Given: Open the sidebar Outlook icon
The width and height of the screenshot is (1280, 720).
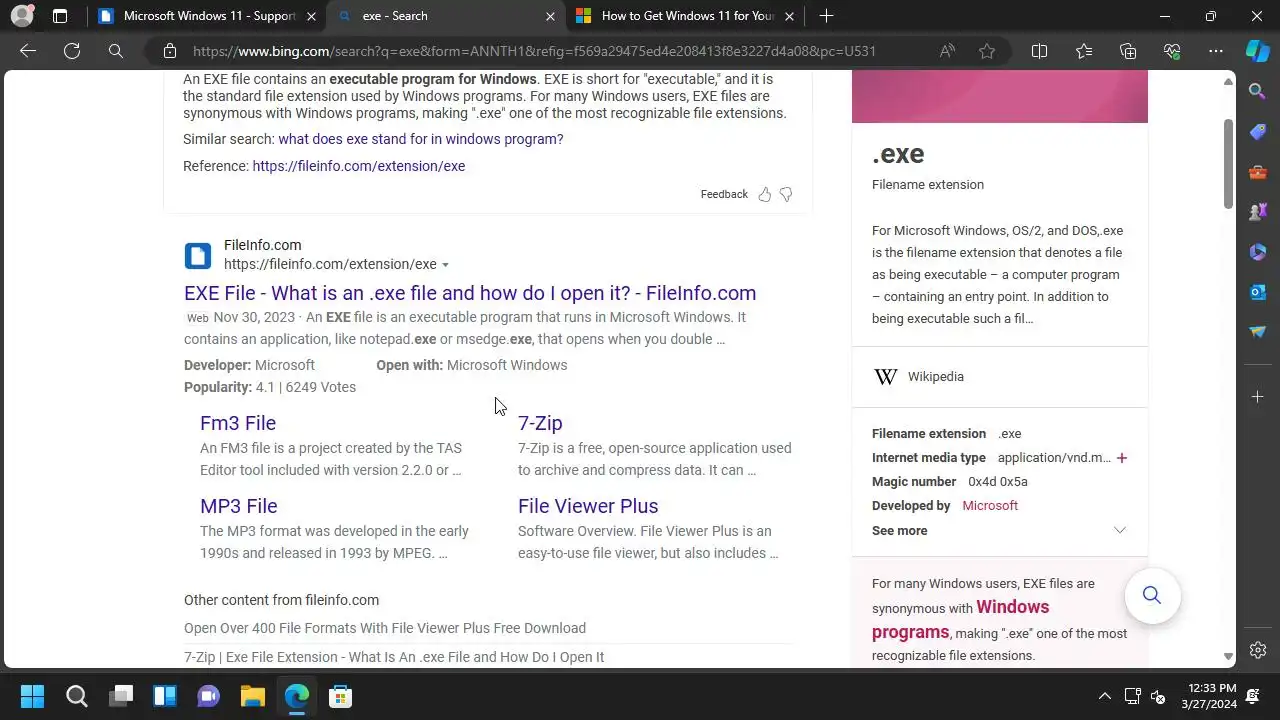Looking at the screenshot, I should [1258, 292].
